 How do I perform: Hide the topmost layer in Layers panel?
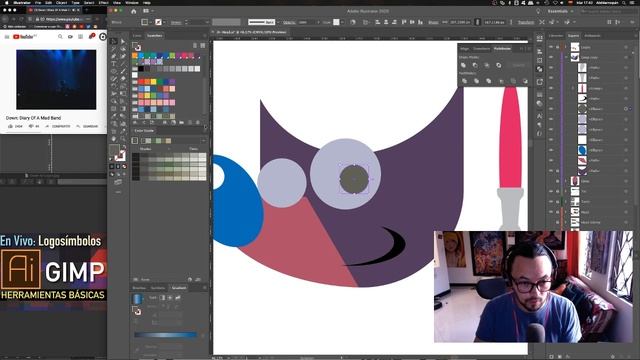pyautogui.click(x=551, y=47)
